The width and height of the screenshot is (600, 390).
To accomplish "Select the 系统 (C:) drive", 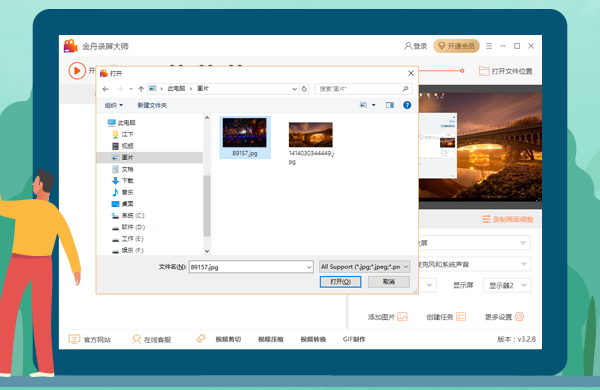I will 128,215.
